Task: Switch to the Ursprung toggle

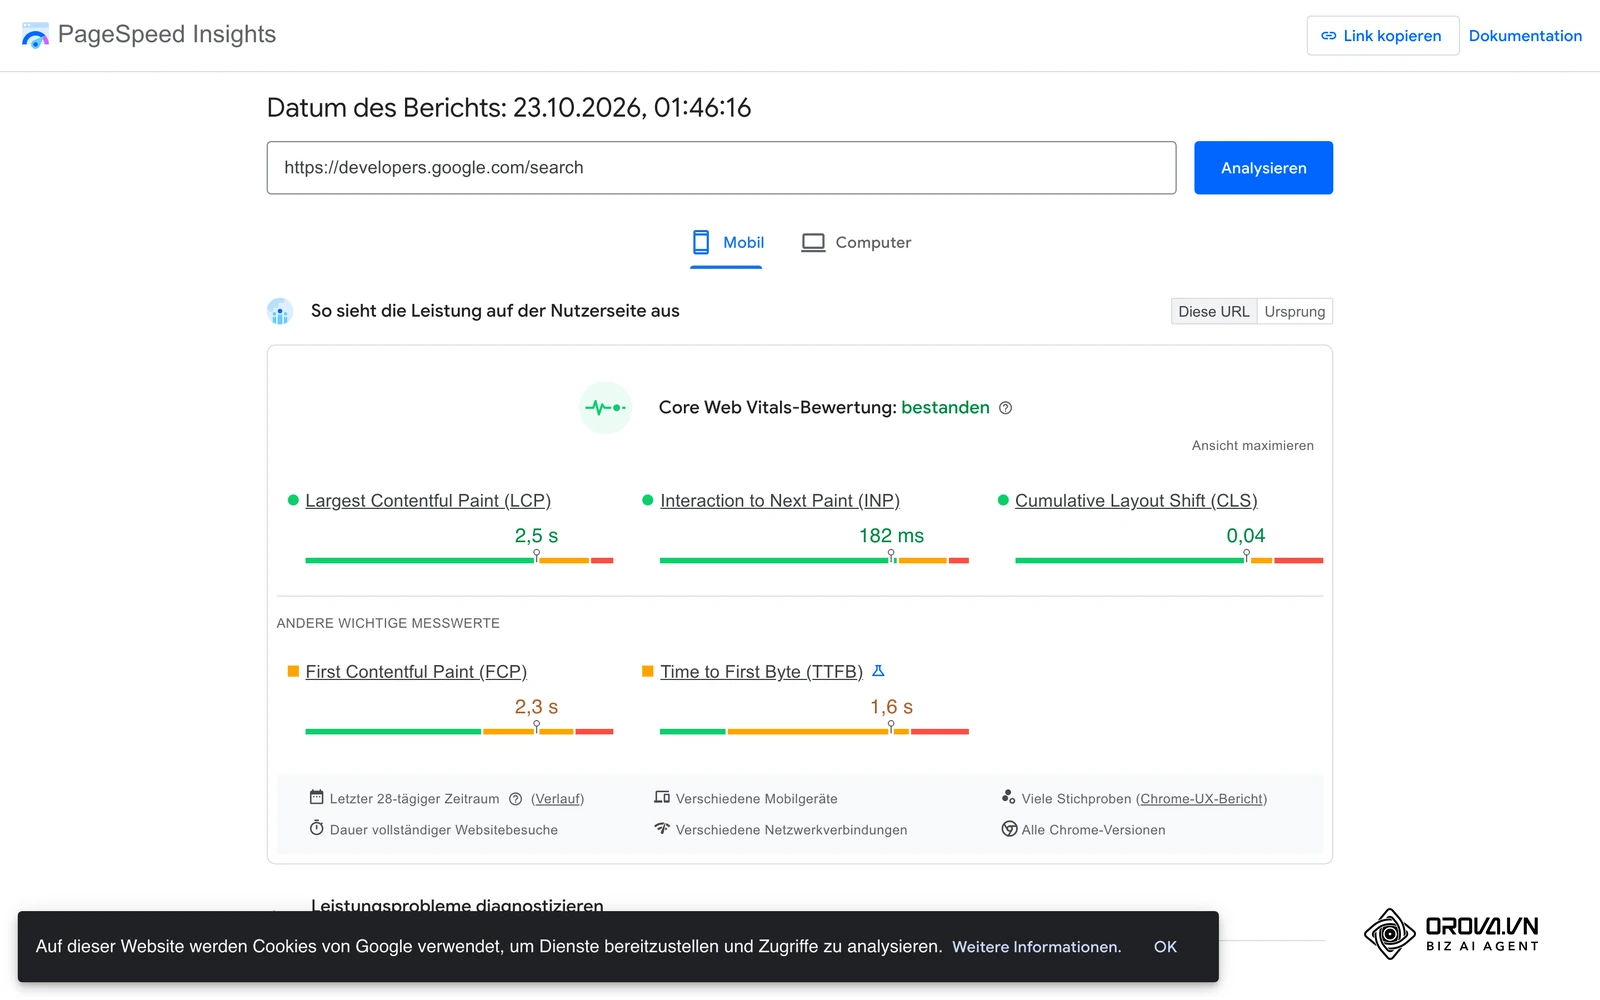Action: [x=1295, y=312]
